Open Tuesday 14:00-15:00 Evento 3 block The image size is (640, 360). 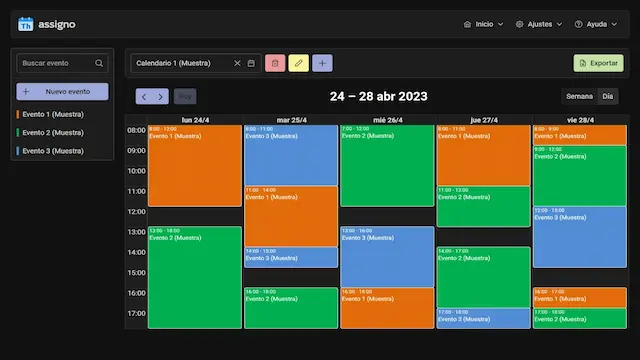point(291,258)
